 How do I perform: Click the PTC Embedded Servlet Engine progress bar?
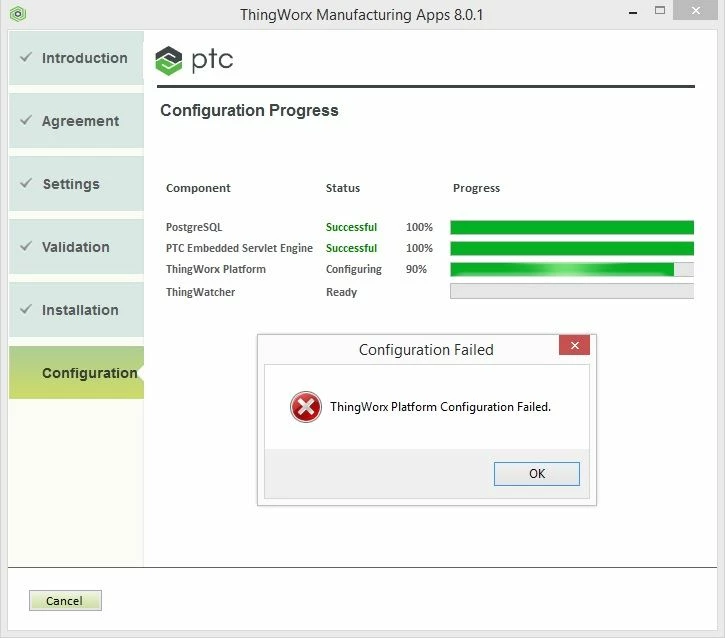coord(572,248)
